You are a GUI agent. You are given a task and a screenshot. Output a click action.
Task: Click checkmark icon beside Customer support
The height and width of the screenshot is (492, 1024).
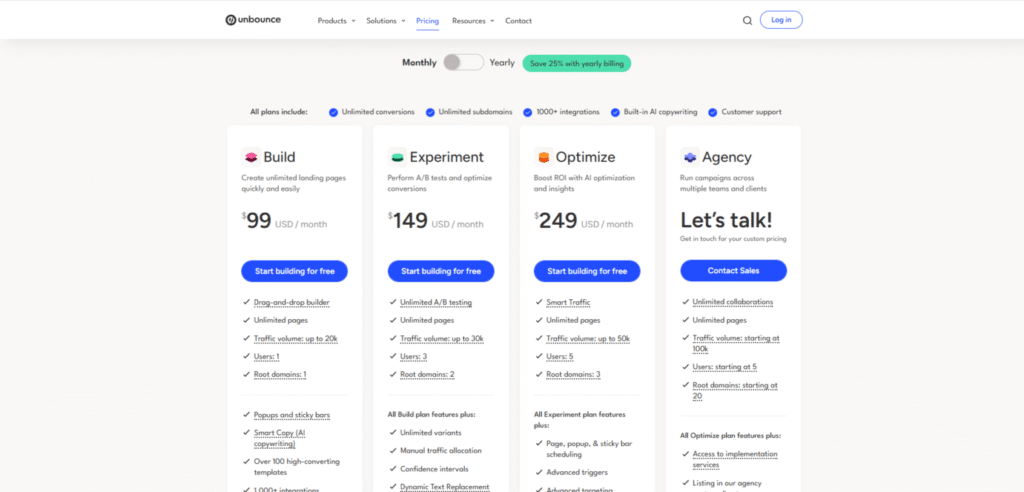[713, 112]
